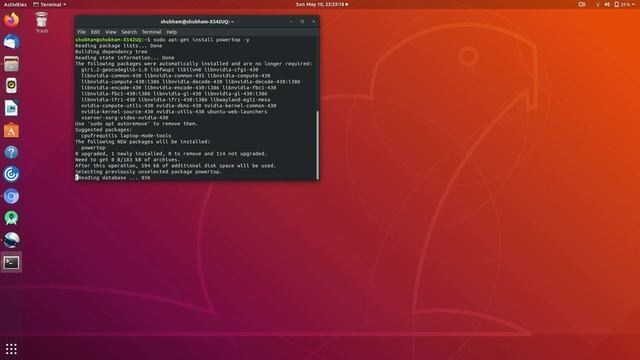The image size is (640, 360).
Task: Click the 'cpufrequtils laptop-mode-tools' line
Action: [126, 136]
